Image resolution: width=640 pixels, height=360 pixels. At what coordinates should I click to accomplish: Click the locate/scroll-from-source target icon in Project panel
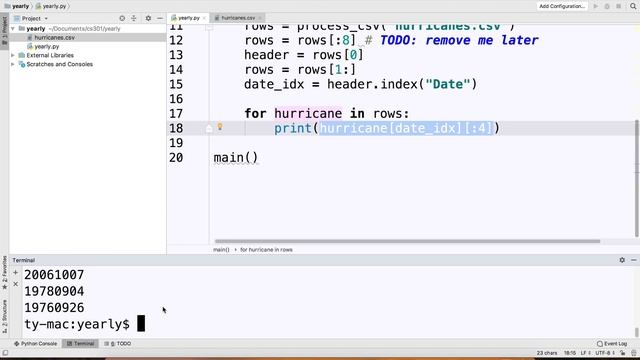pos(122,18)
